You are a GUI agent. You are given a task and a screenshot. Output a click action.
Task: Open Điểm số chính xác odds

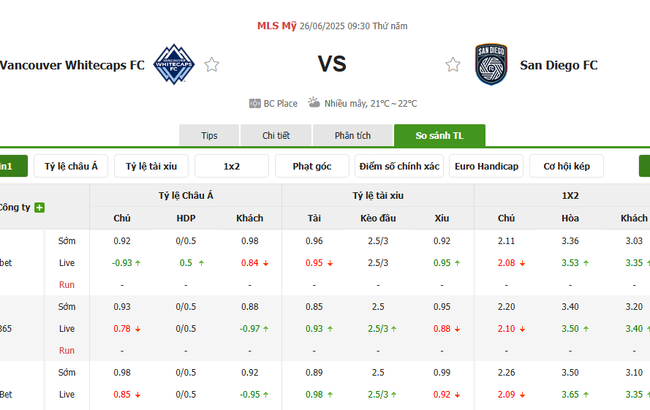[x=399, y=167]
